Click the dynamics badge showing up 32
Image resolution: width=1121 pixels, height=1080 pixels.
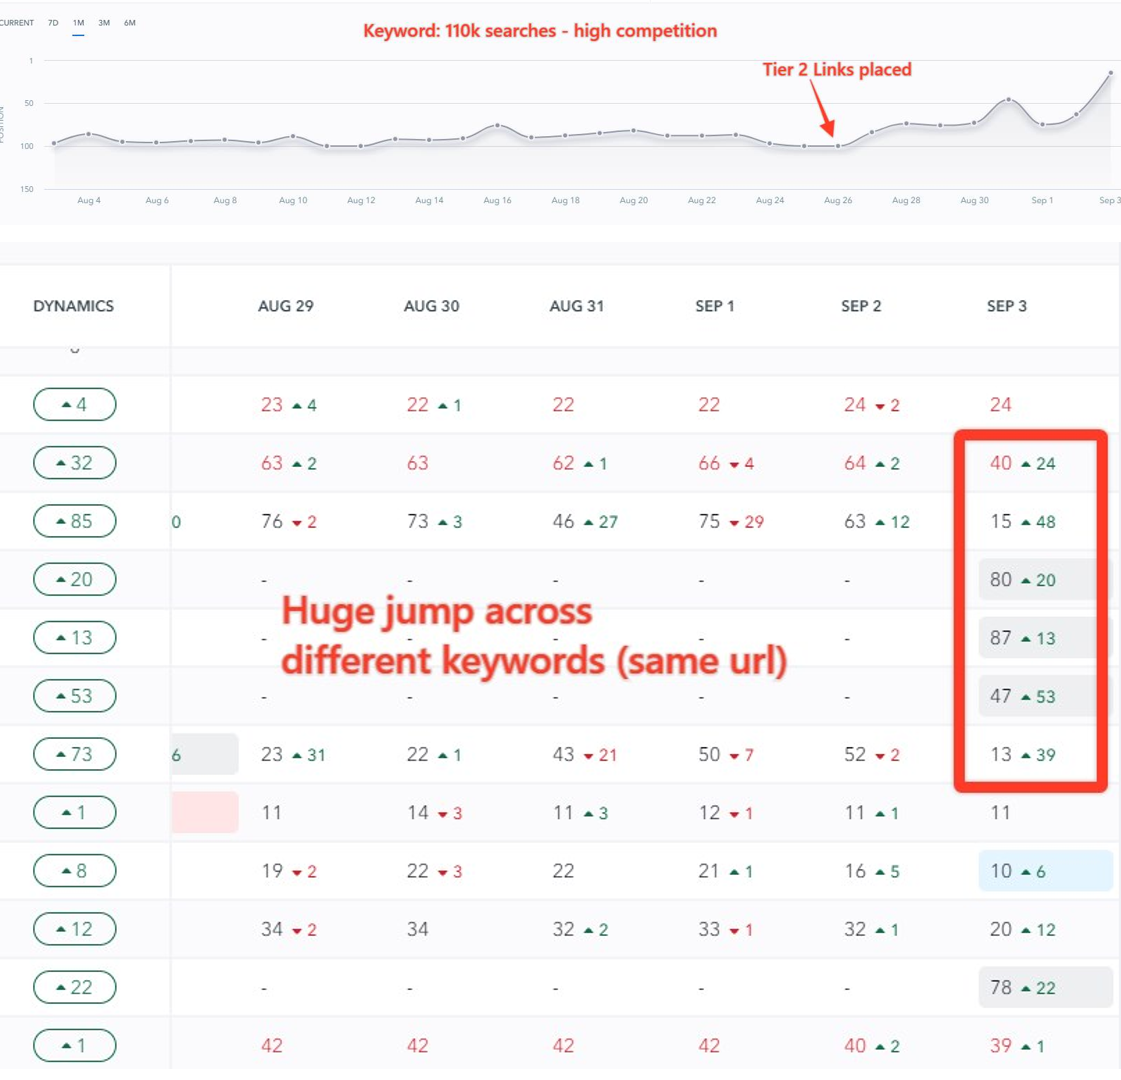(74, 463)
